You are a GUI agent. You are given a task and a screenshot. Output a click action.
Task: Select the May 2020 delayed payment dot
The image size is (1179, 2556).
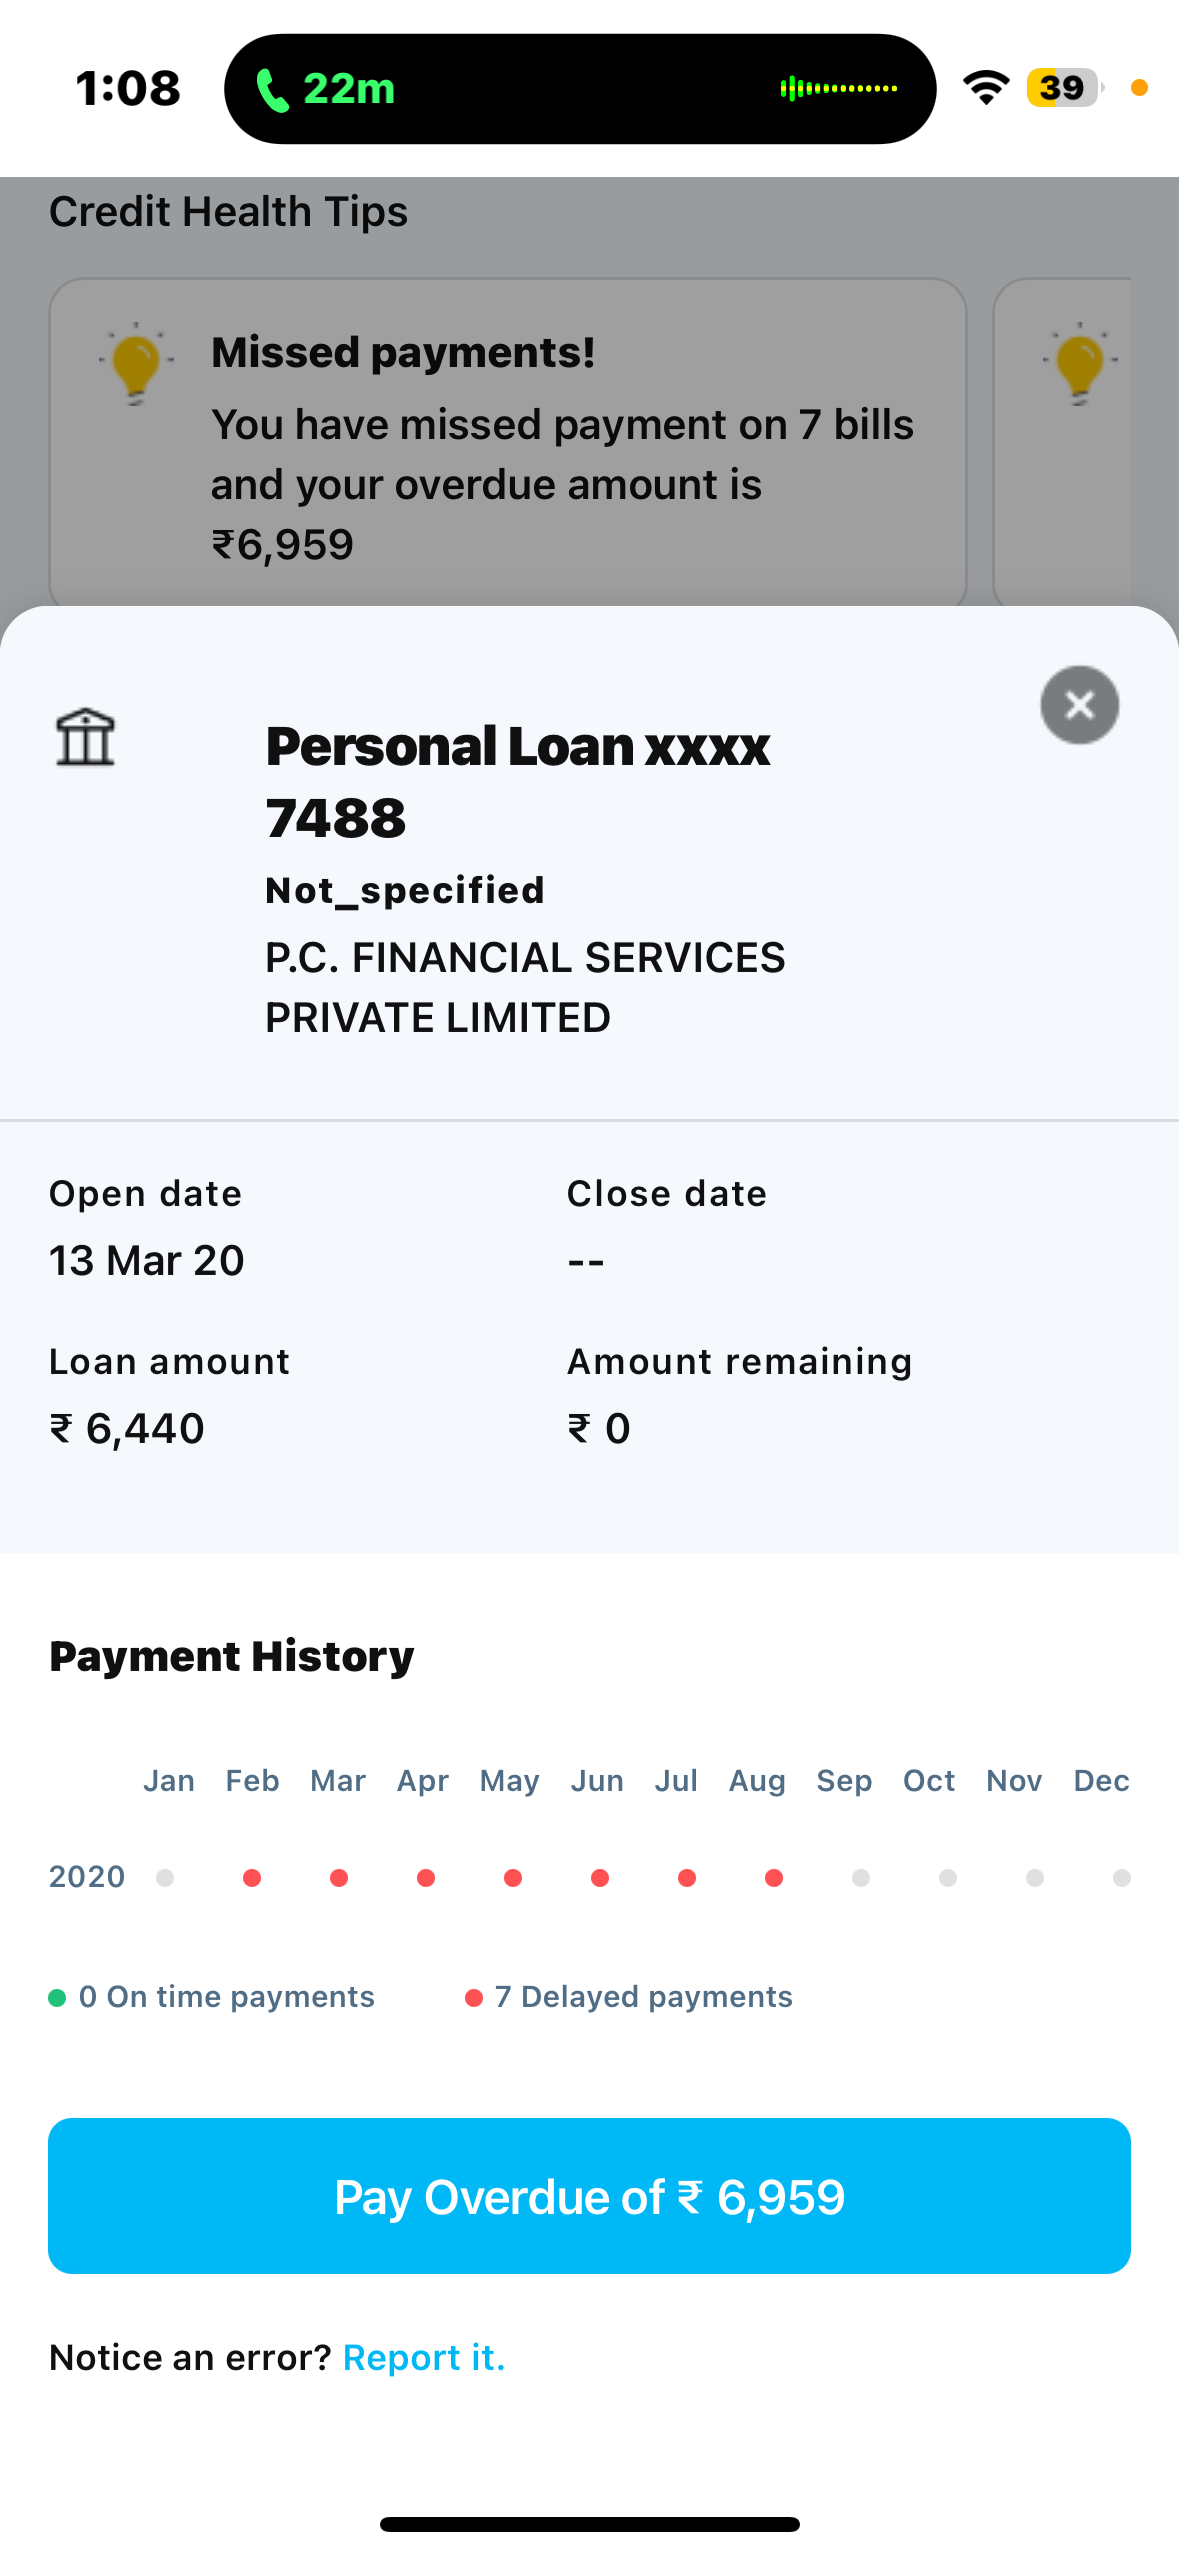(513, 1878)
